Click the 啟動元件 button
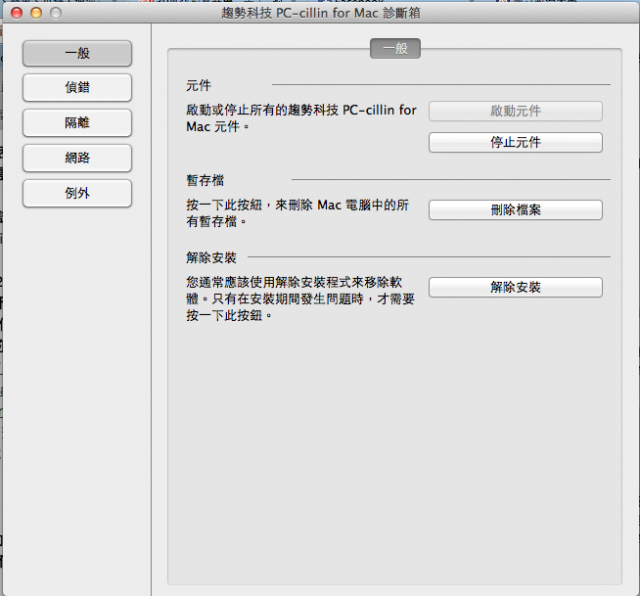Screen dimensions: 640x596 516,111
